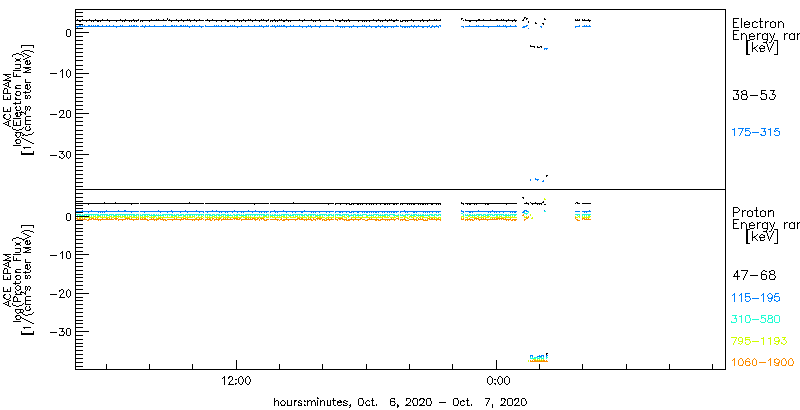Click the 1060-1900 proton energy legend label
The height and width of the screenshot is (410, 800).
point(763,363)
